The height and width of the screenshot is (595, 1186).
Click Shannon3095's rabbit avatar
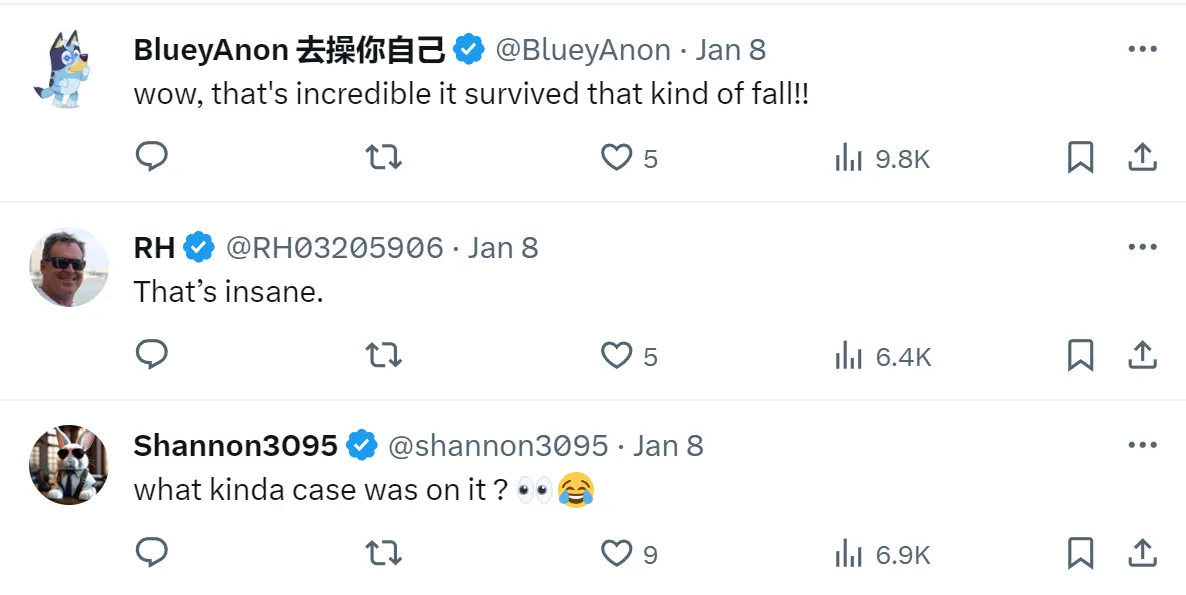pyautogui.click(x=69, y=464)
